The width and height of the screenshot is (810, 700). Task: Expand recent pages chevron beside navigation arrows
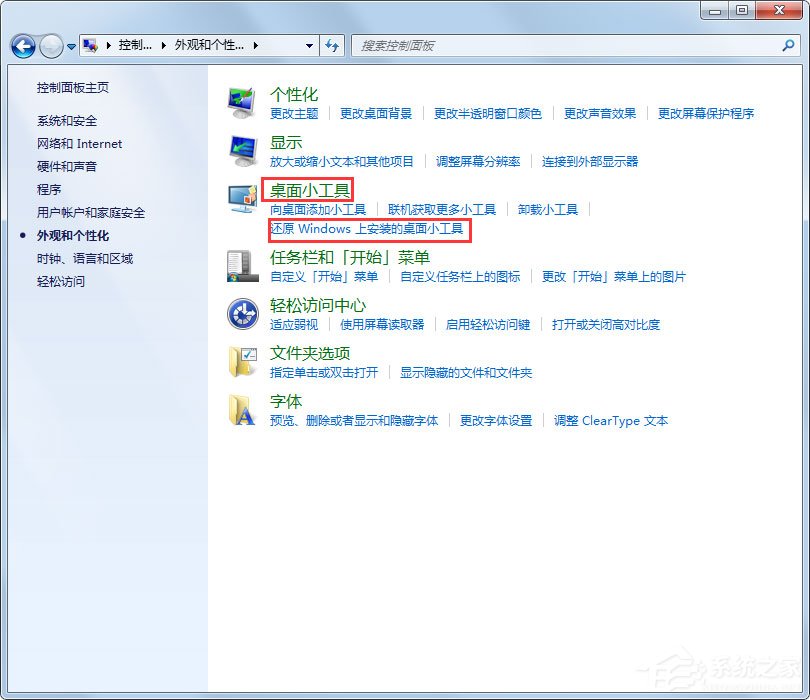69,46
